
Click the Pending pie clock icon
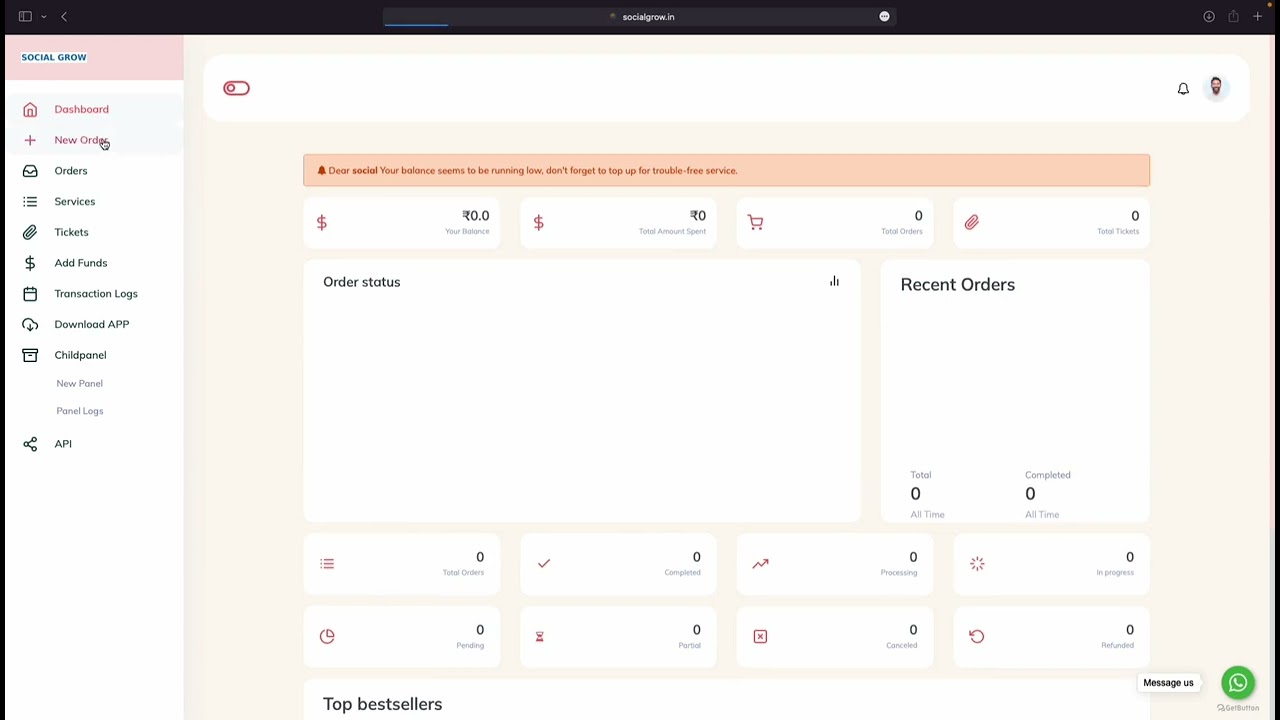click(x=327, y=636)
